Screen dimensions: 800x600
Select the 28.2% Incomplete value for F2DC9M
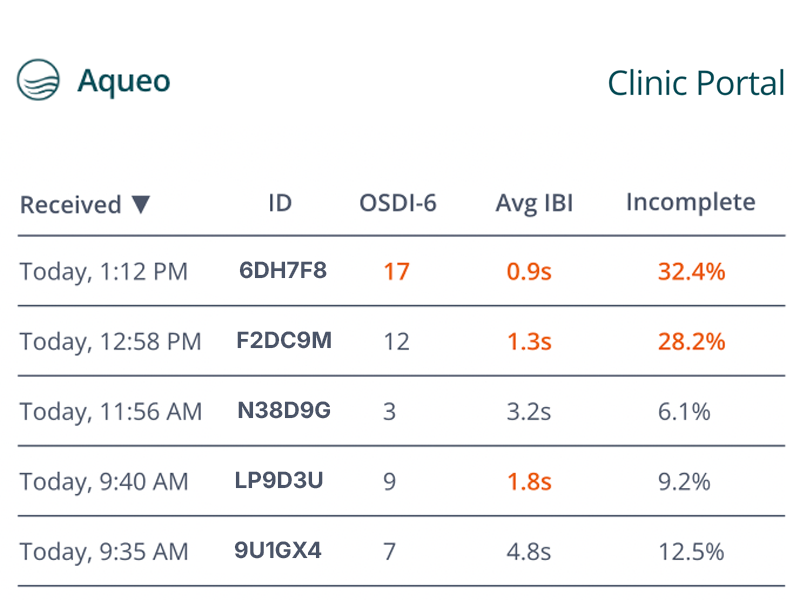tap(691, 341)
